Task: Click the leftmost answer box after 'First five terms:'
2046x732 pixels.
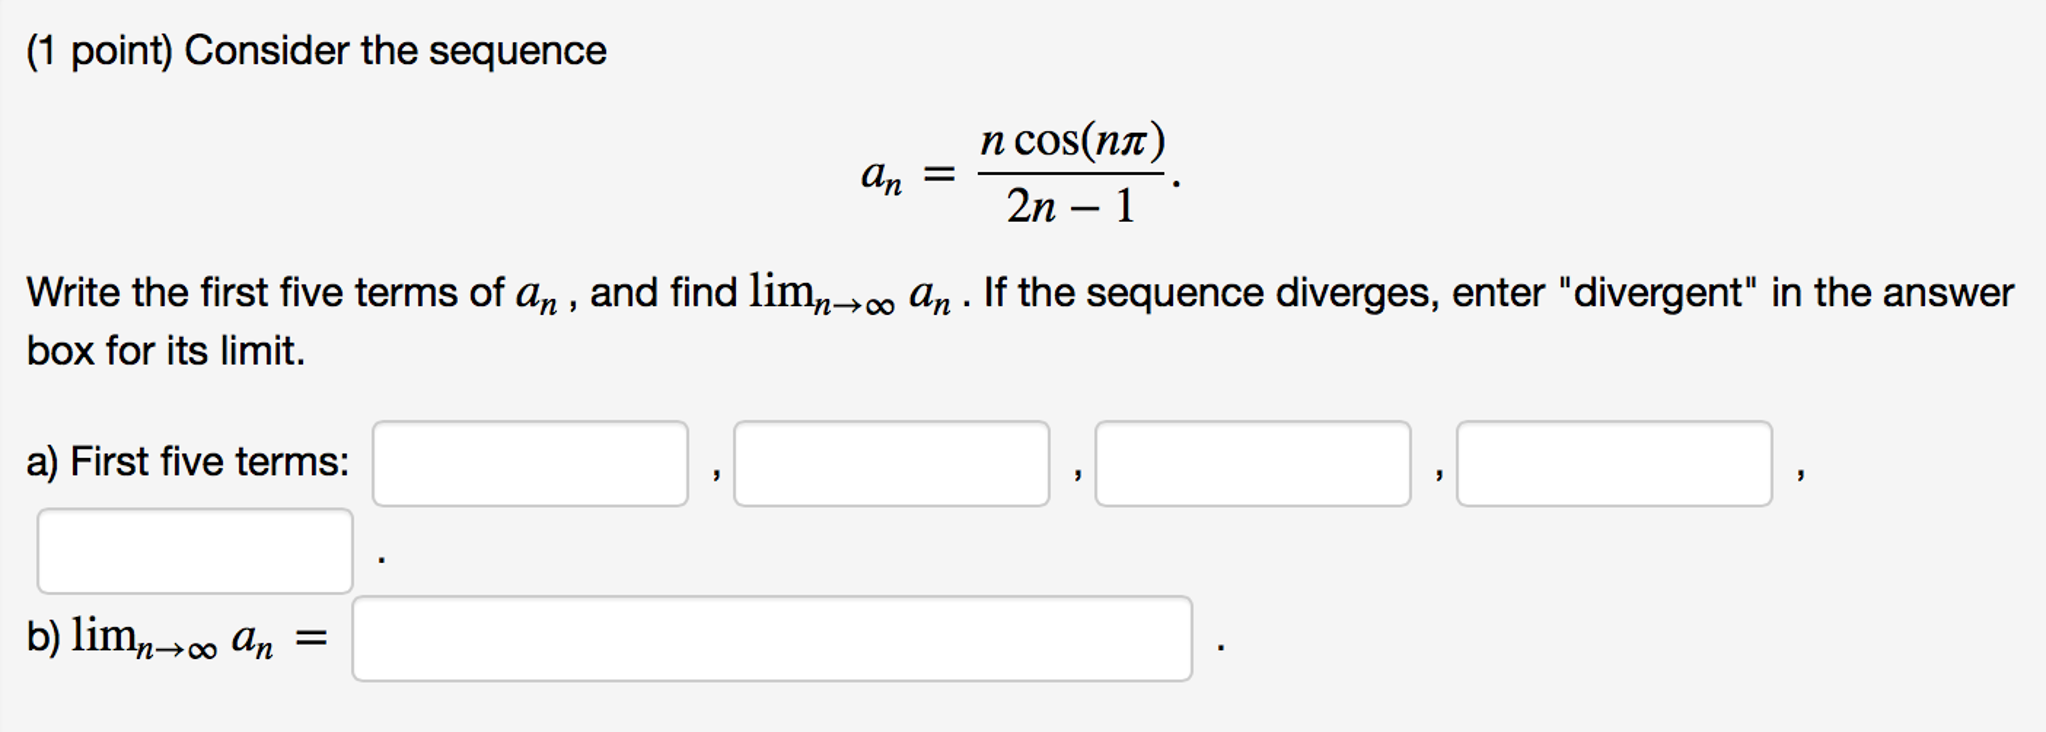Action: pyautogui.click(x=530, y=462)
